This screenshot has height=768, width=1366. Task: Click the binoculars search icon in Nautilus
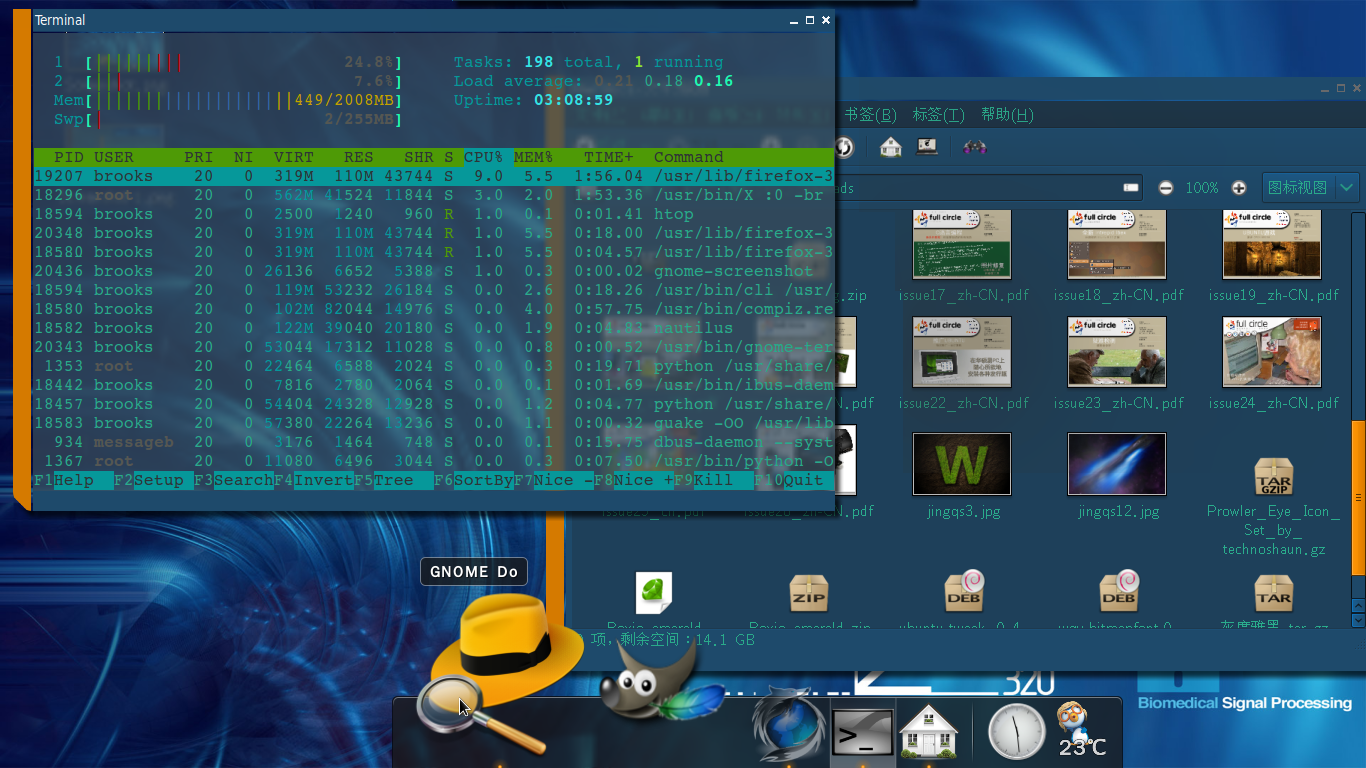coord(975,147)
